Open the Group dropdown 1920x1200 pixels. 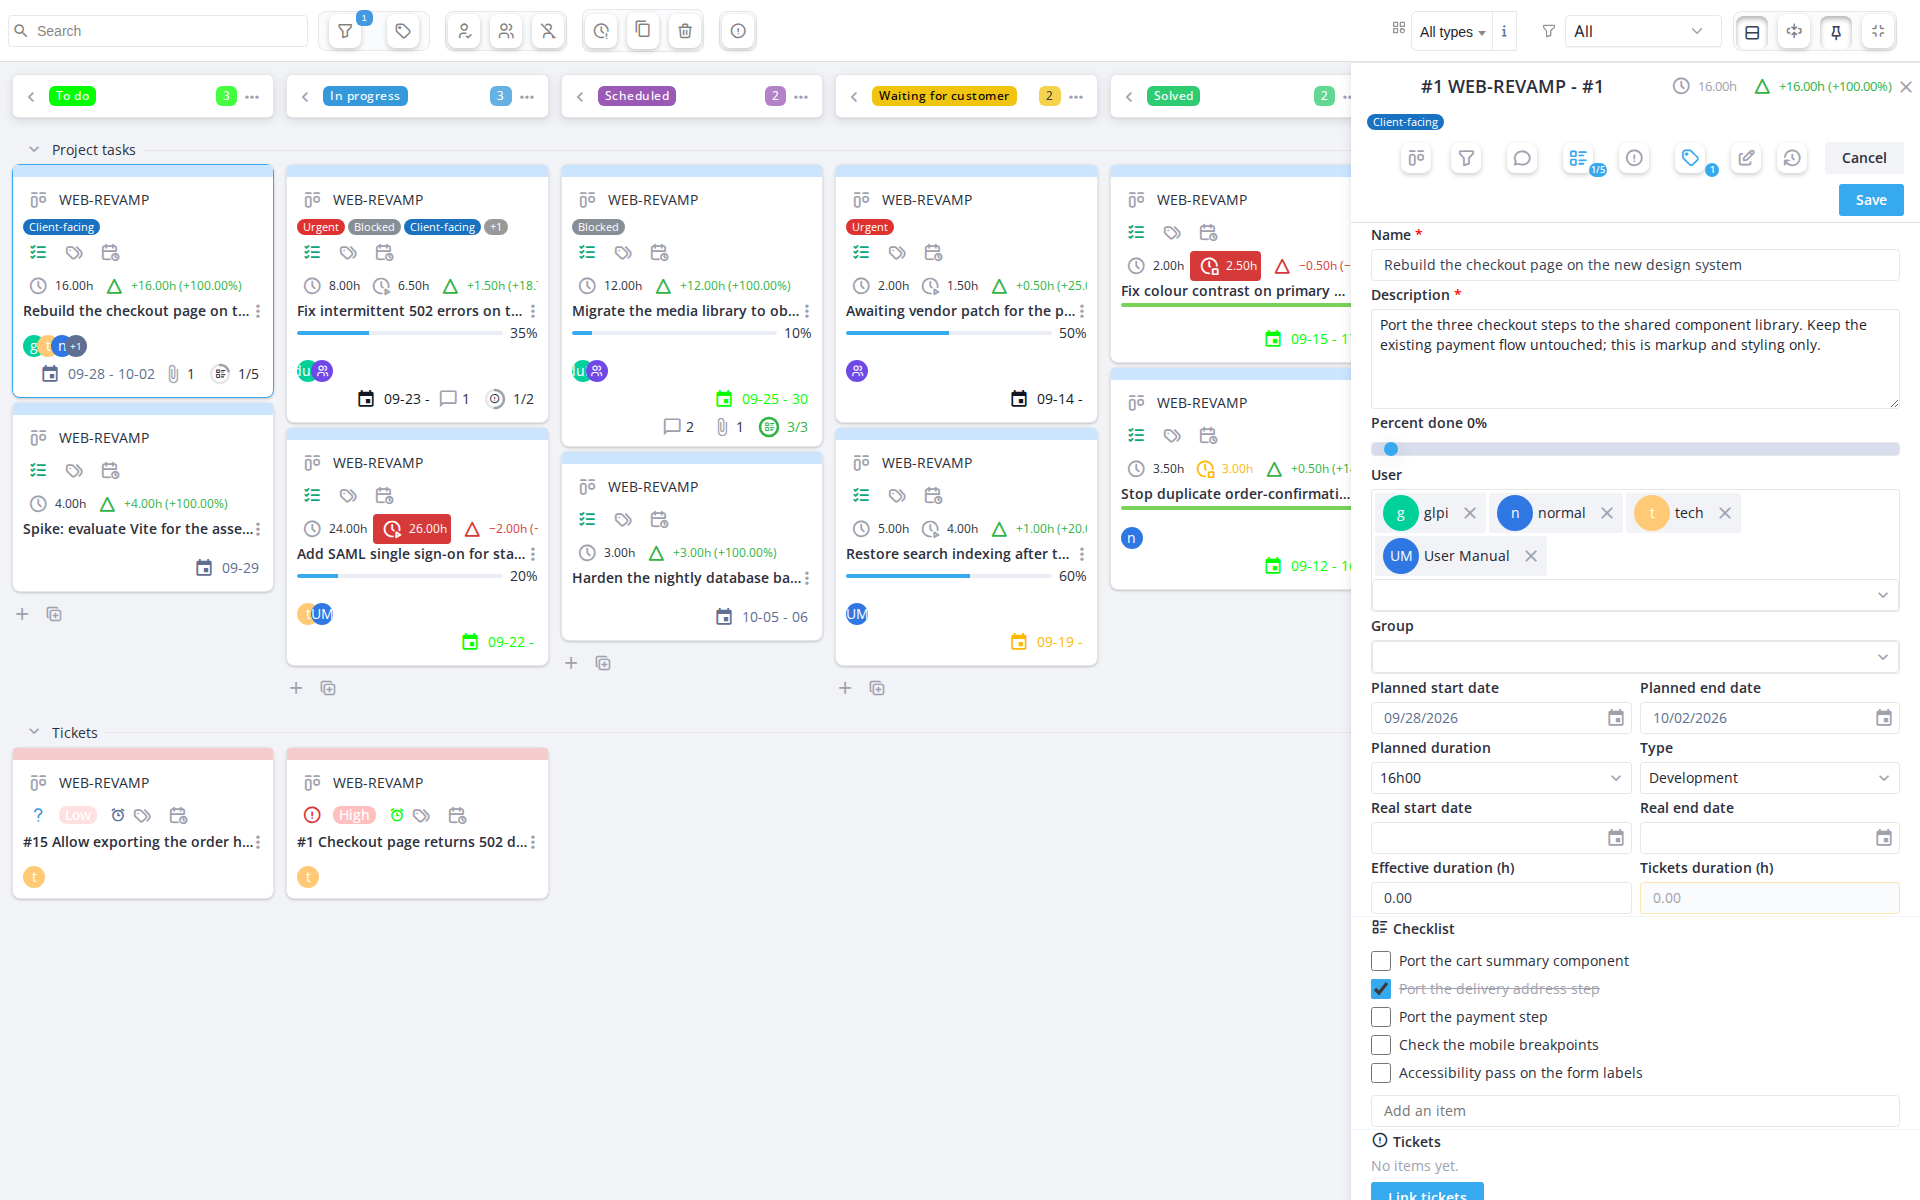(x=1635, y=657)
